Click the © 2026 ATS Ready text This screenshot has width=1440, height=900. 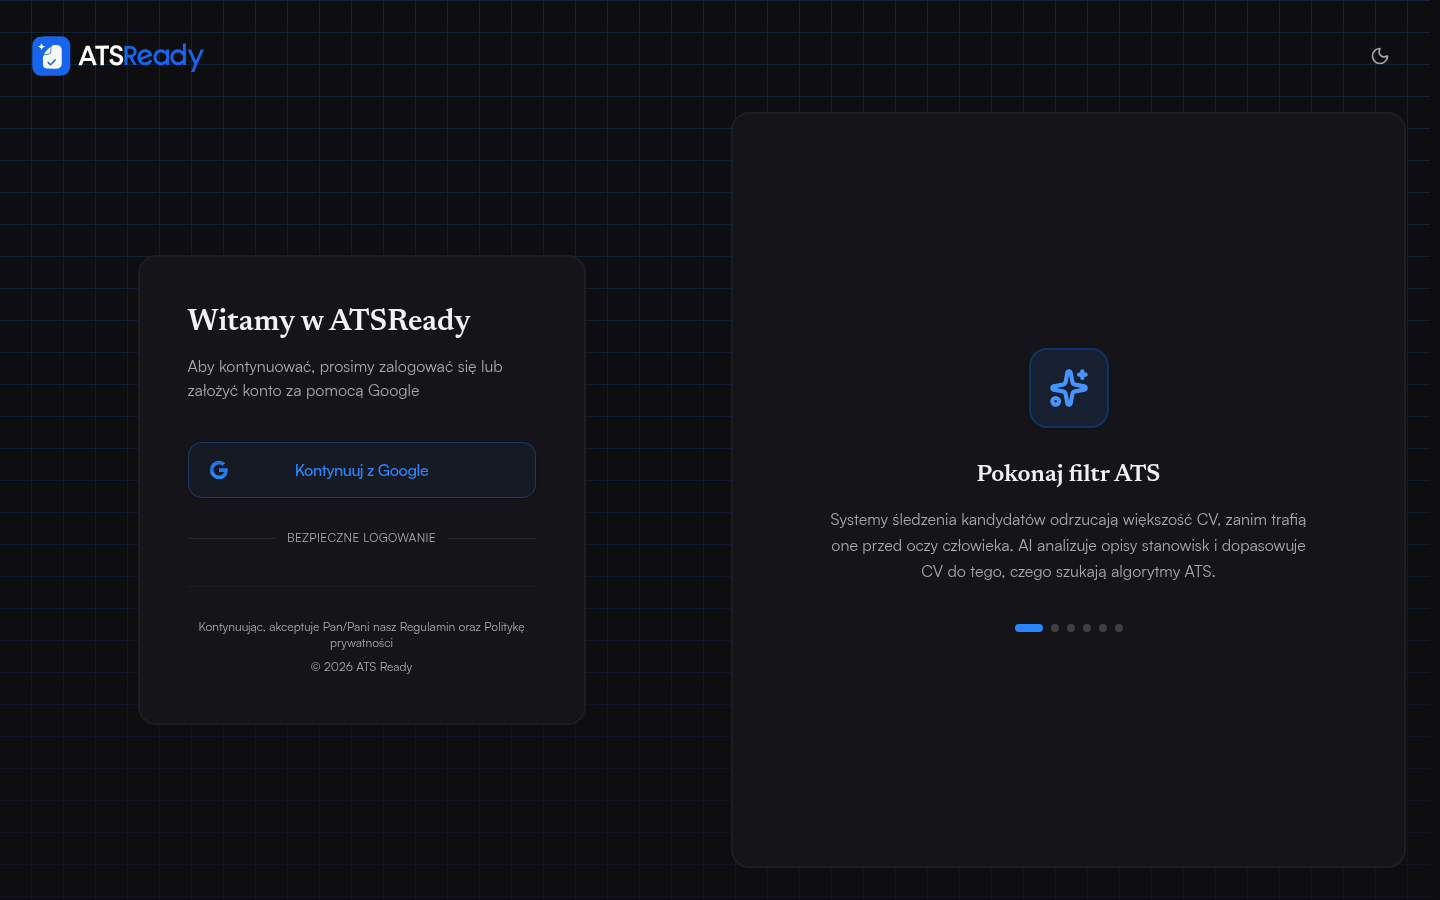tap(361, 667)
